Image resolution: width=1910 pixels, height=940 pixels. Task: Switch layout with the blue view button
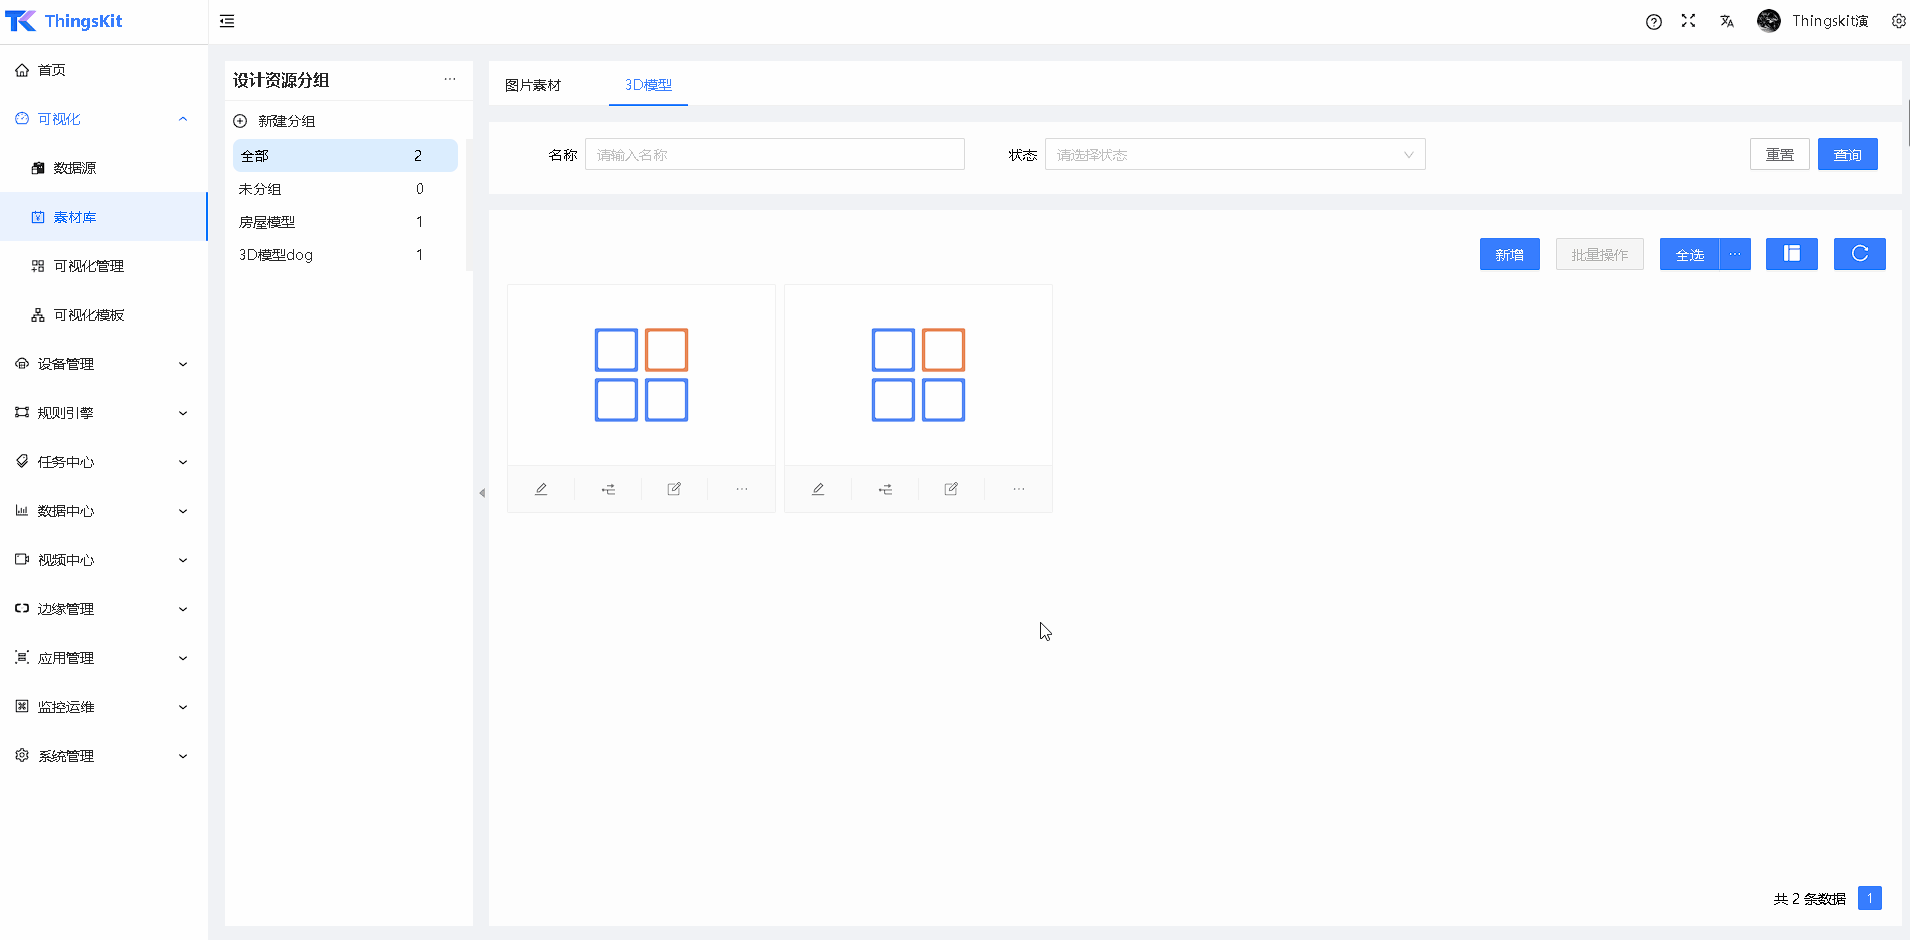point(1791,254)
